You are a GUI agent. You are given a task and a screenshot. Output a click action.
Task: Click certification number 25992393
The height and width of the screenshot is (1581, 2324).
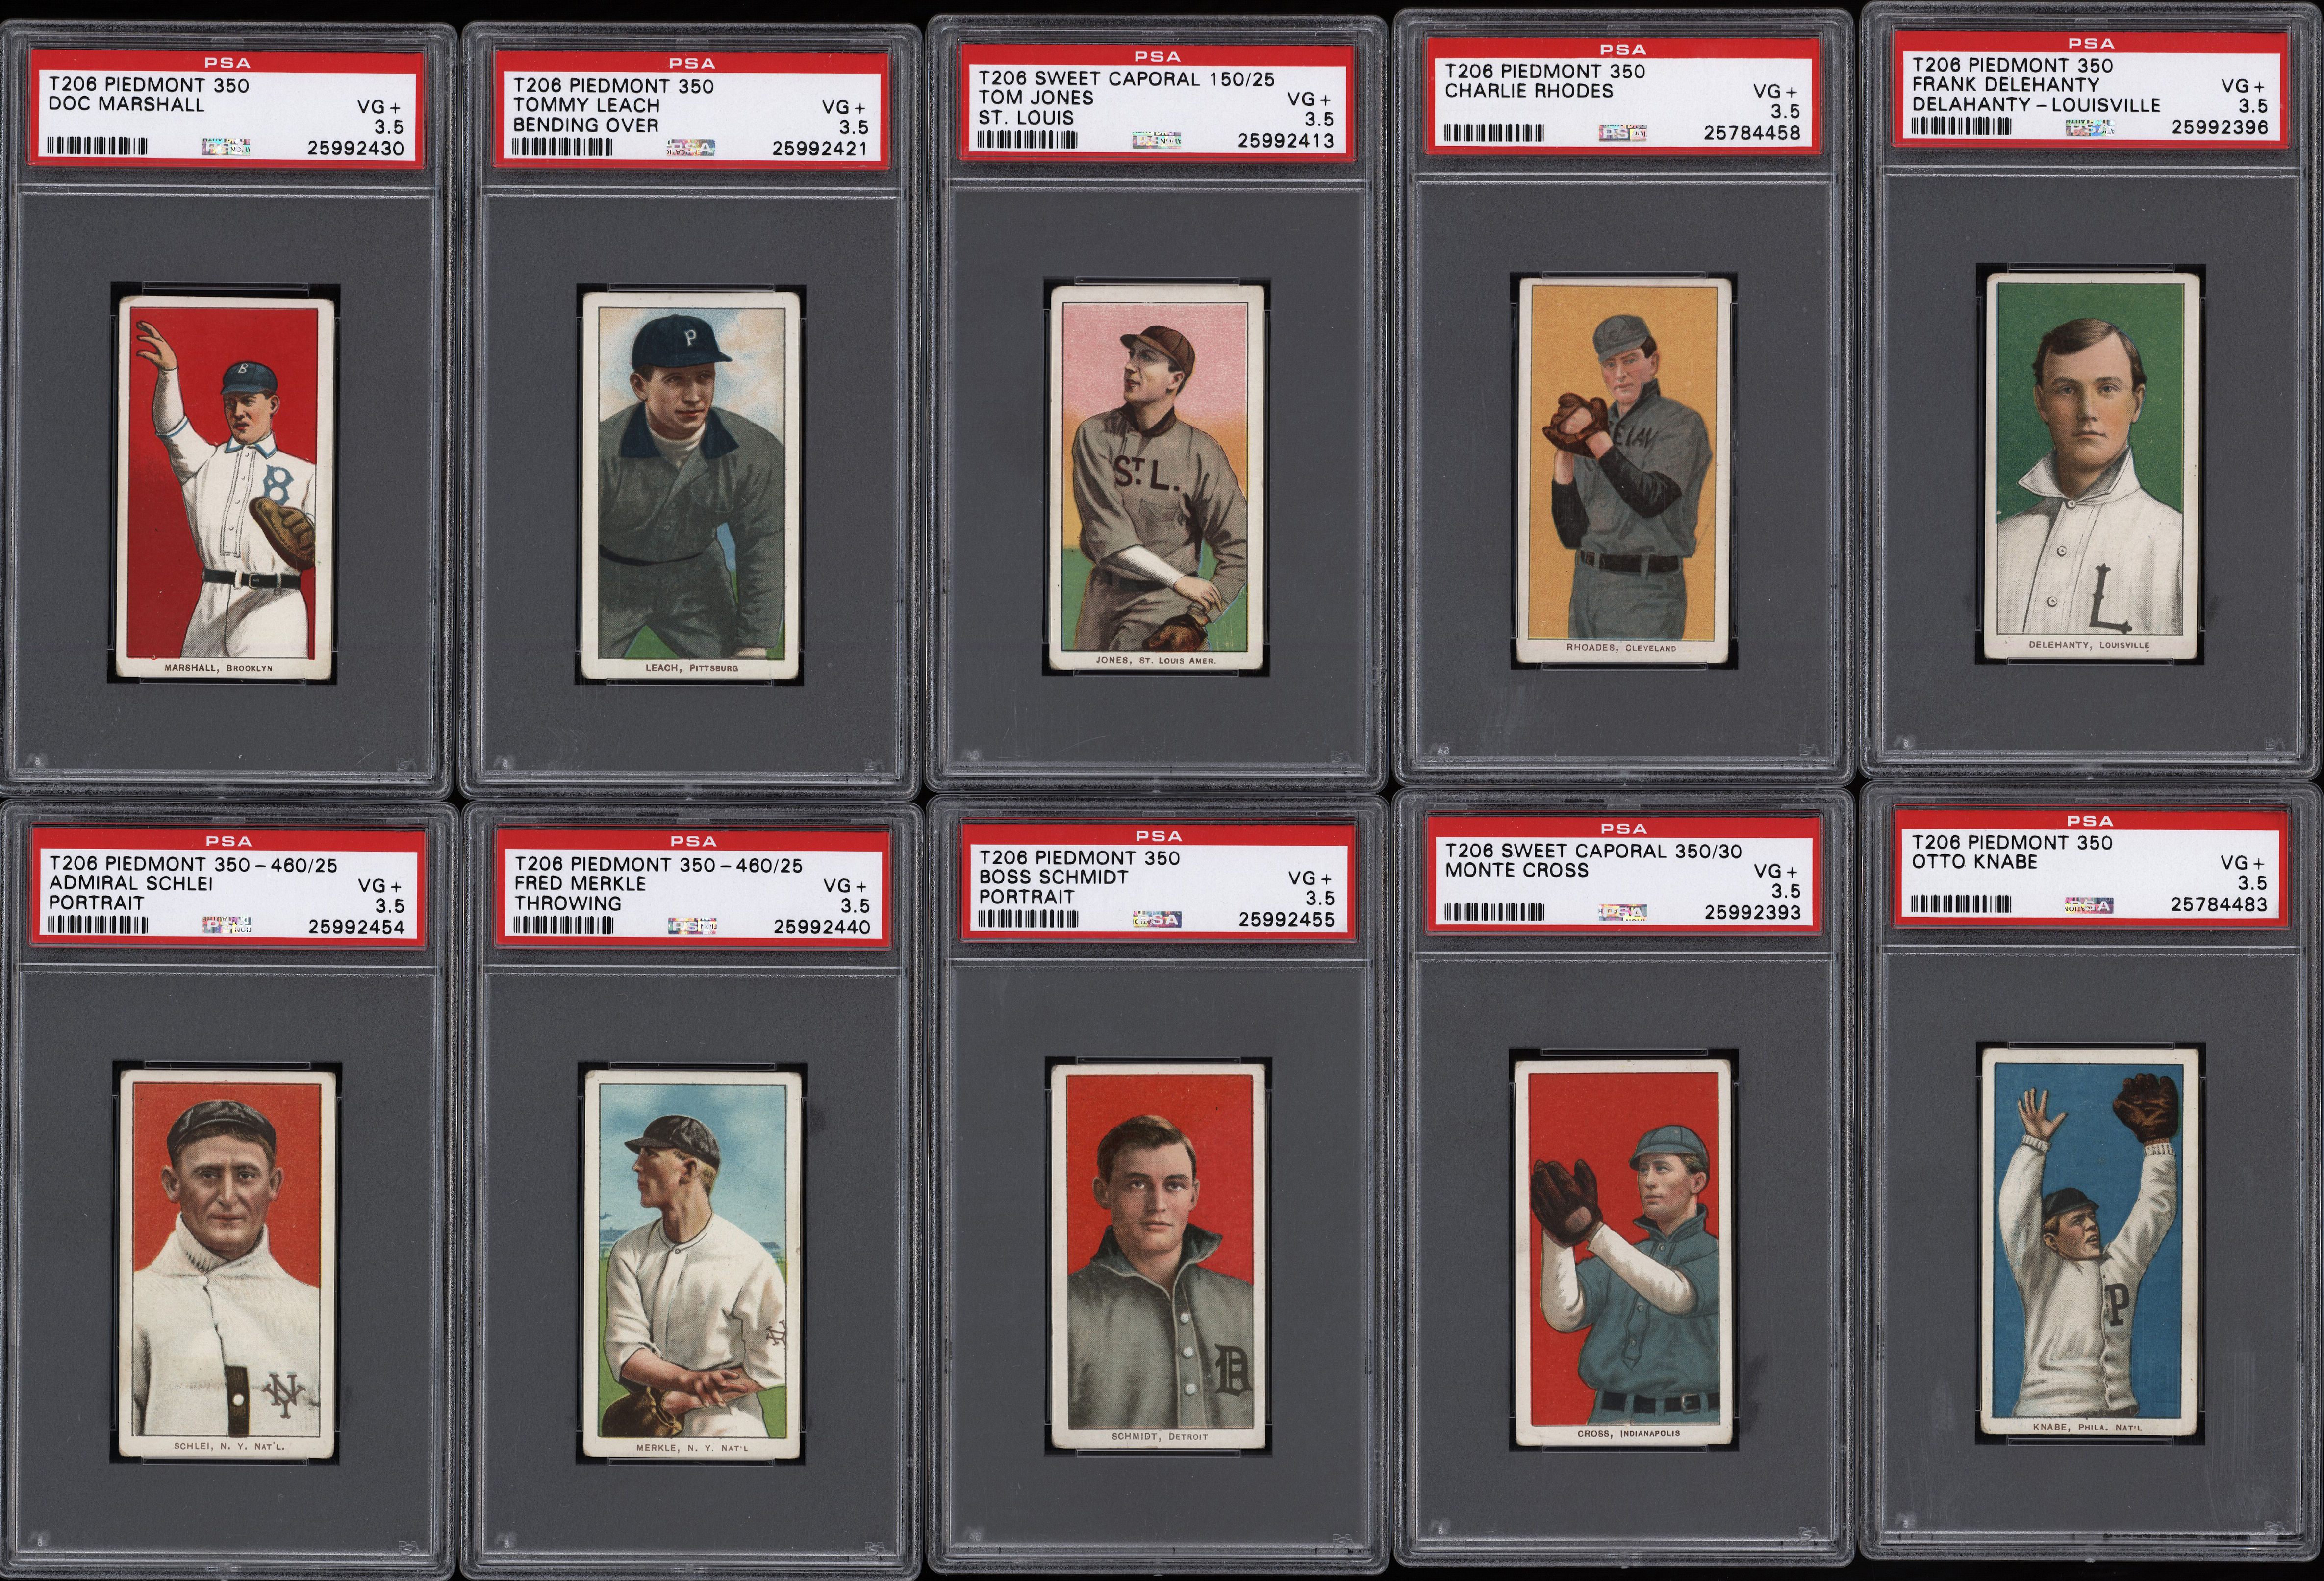click(x=1753, y=912)
